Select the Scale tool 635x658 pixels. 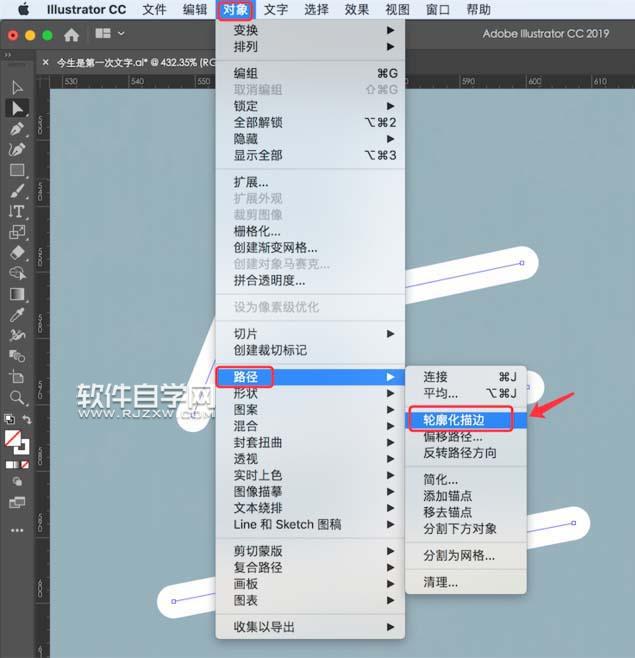[17, 232]
